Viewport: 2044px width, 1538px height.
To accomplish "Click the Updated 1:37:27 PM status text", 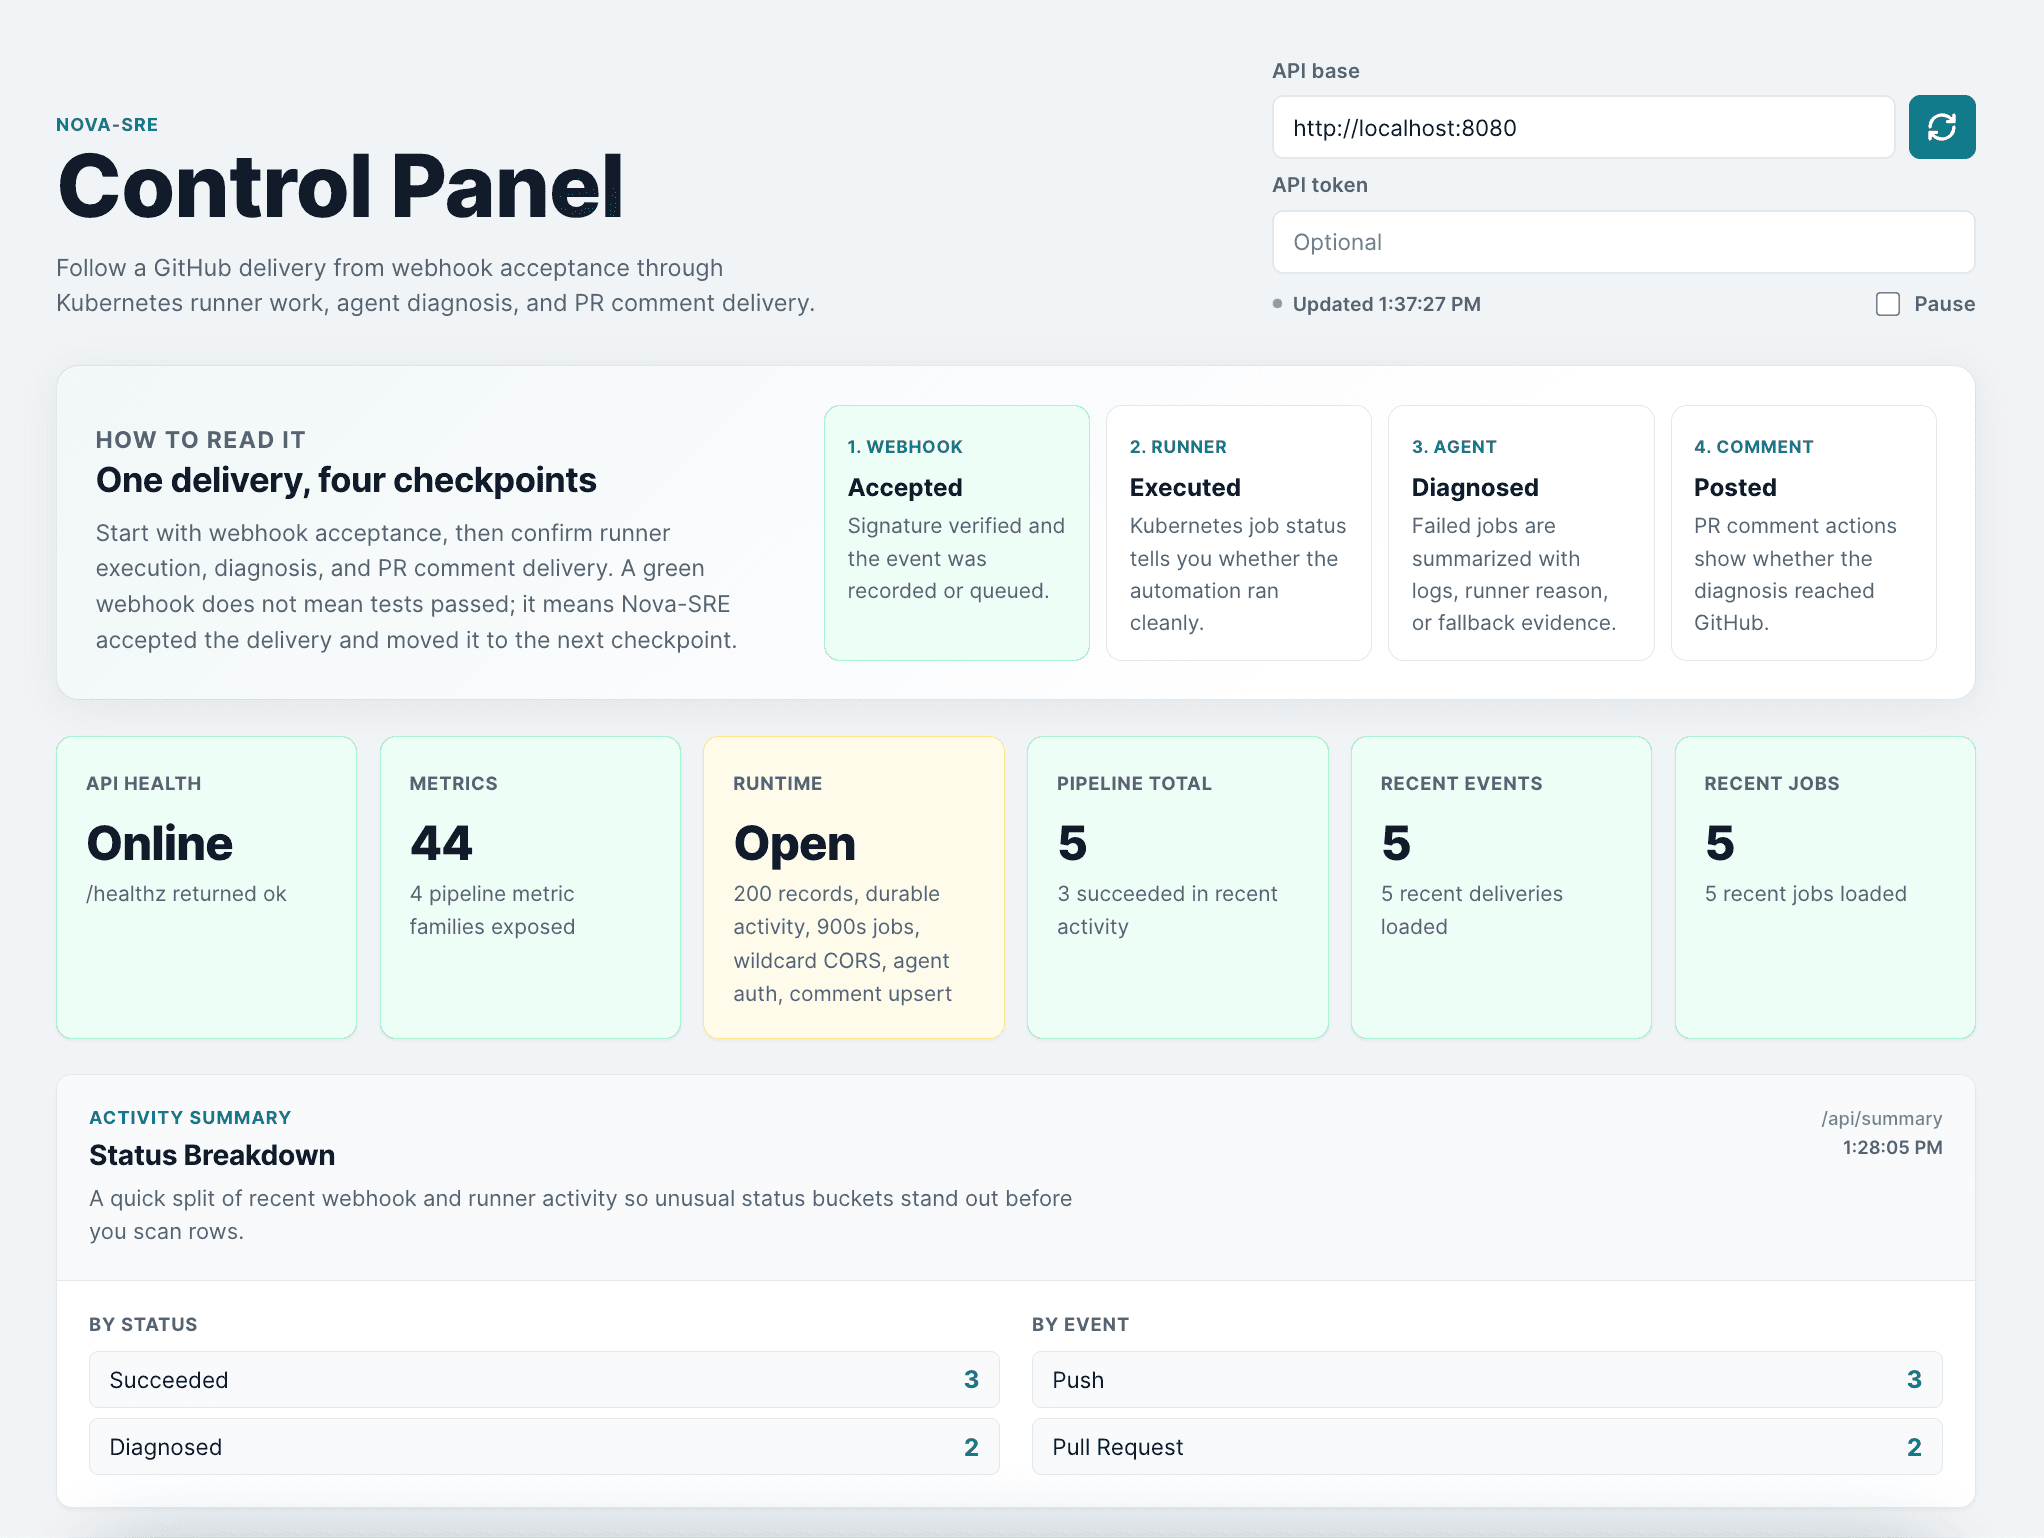I will [x=1386, y=304].
